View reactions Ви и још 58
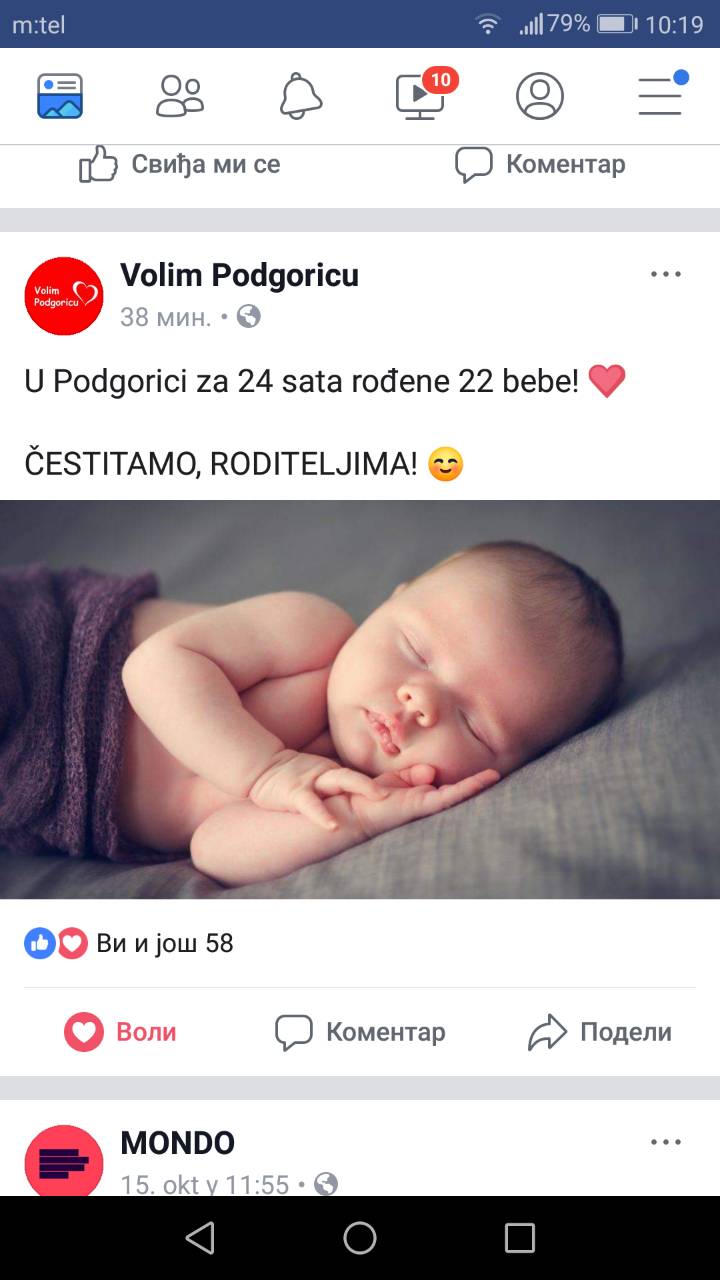The width and height of the screenshot is (720, 1280). pos(129,943)
